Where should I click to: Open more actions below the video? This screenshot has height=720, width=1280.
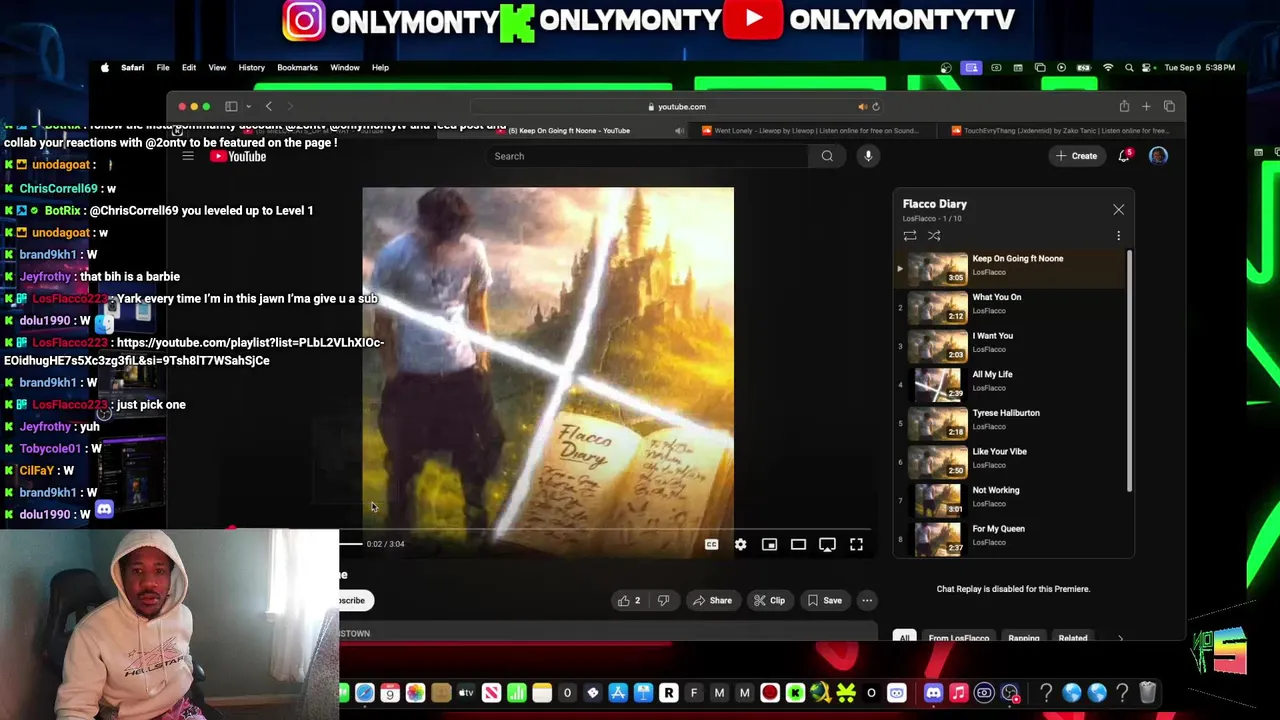867,600
